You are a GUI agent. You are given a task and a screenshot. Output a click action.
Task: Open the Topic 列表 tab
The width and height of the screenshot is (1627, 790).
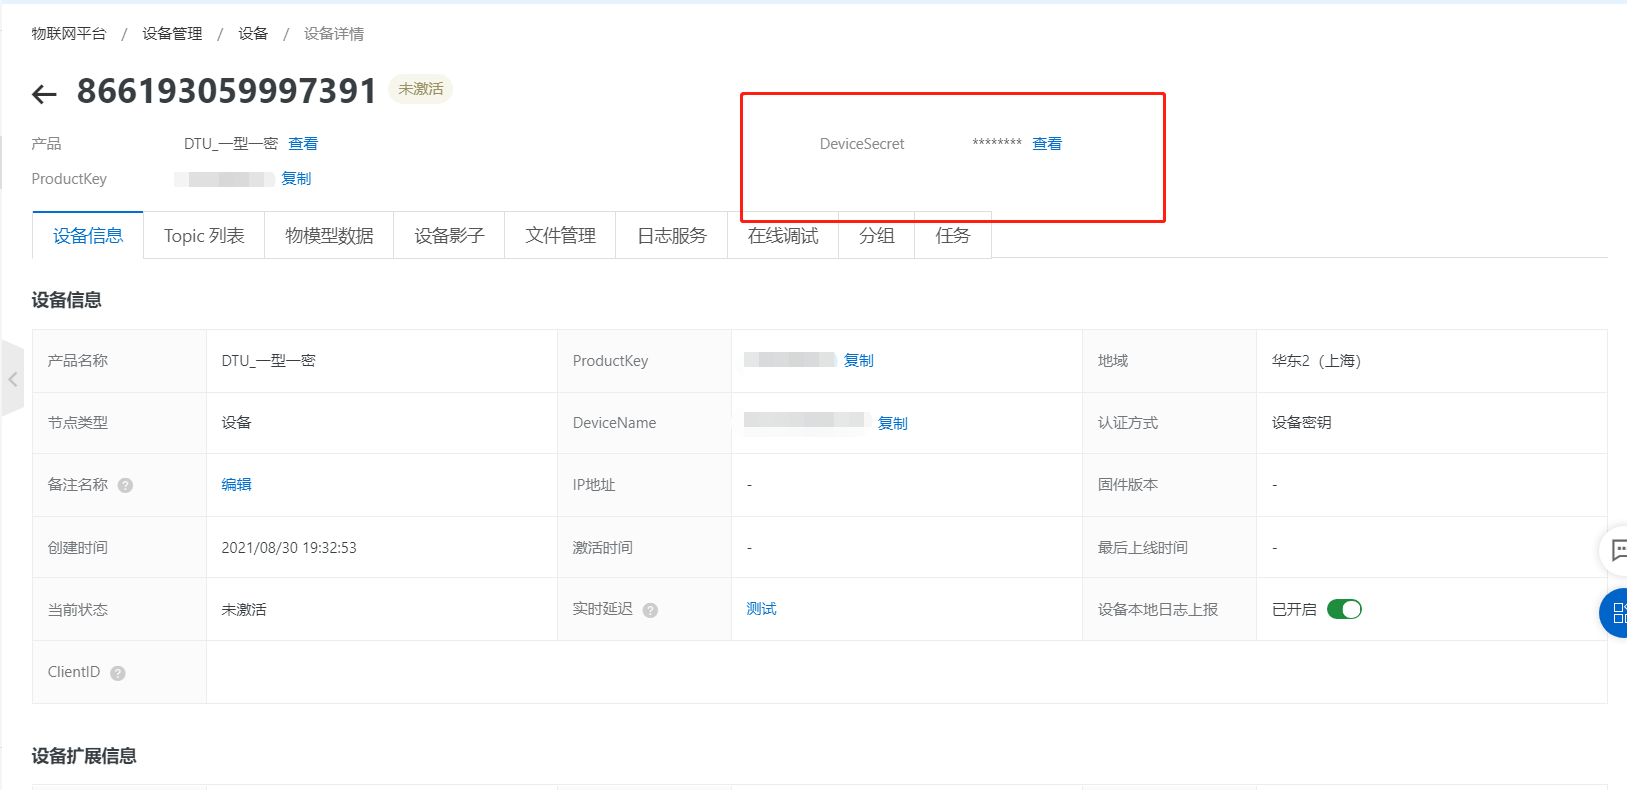204,236
